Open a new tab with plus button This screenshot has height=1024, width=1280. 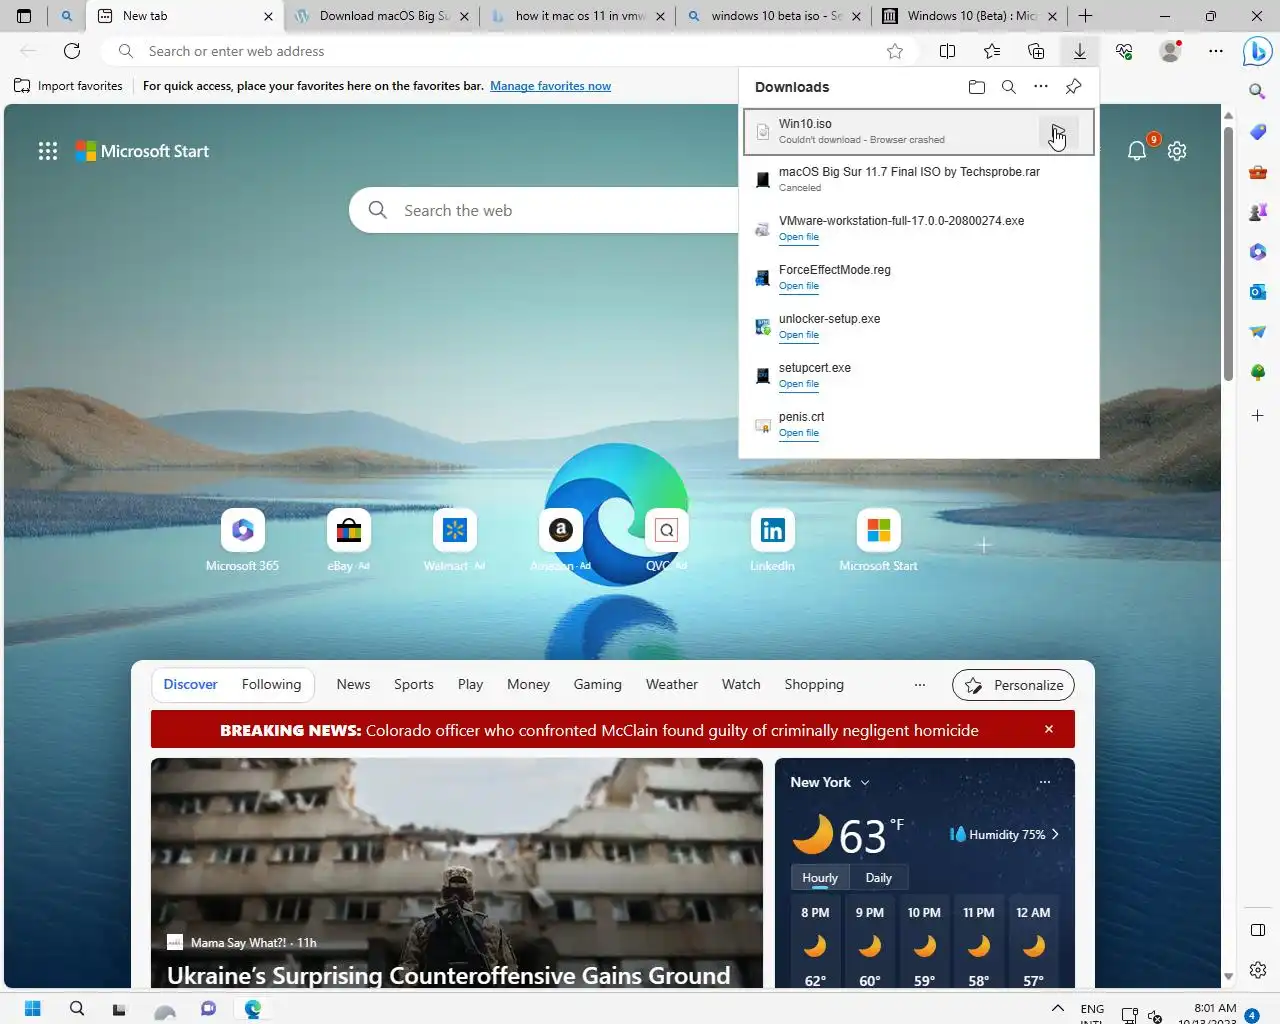(1086, 16)
